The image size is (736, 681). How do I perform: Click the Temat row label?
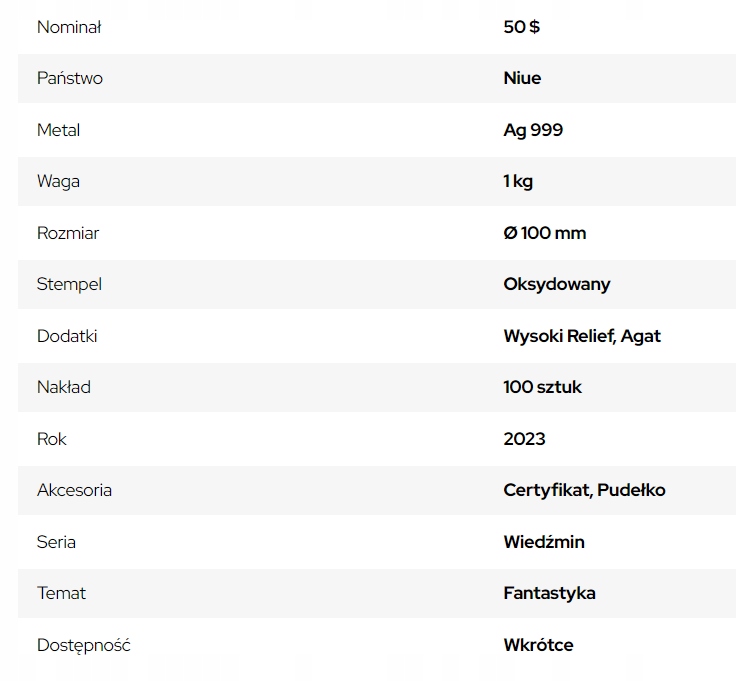(61, 593)
